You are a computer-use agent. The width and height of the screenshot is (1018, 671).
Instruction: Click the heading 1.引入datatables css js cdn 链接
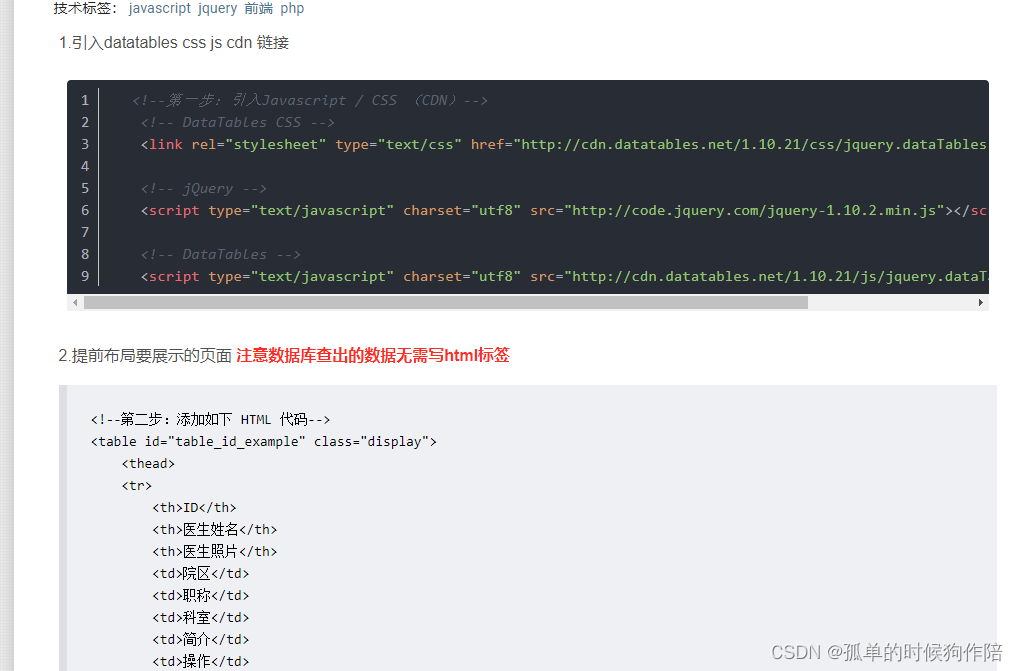(173, 42)
